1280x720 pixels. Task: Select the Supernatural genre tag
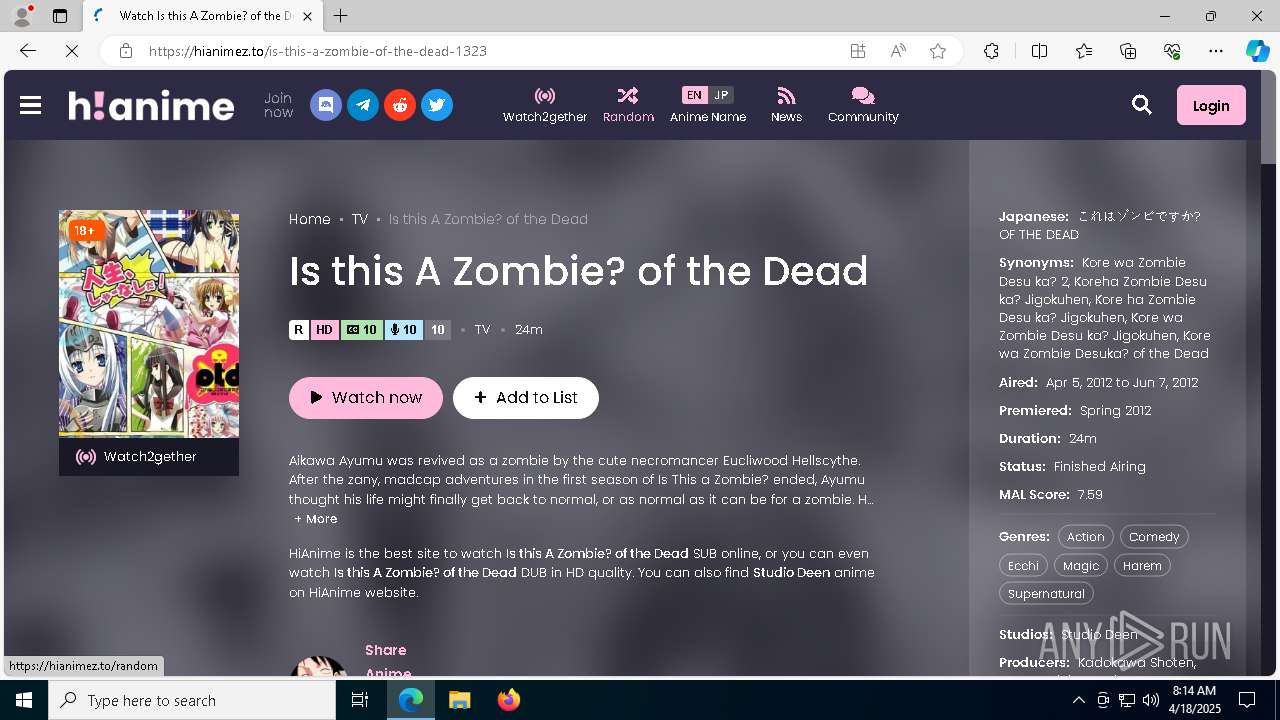[x=1046, y=593]
